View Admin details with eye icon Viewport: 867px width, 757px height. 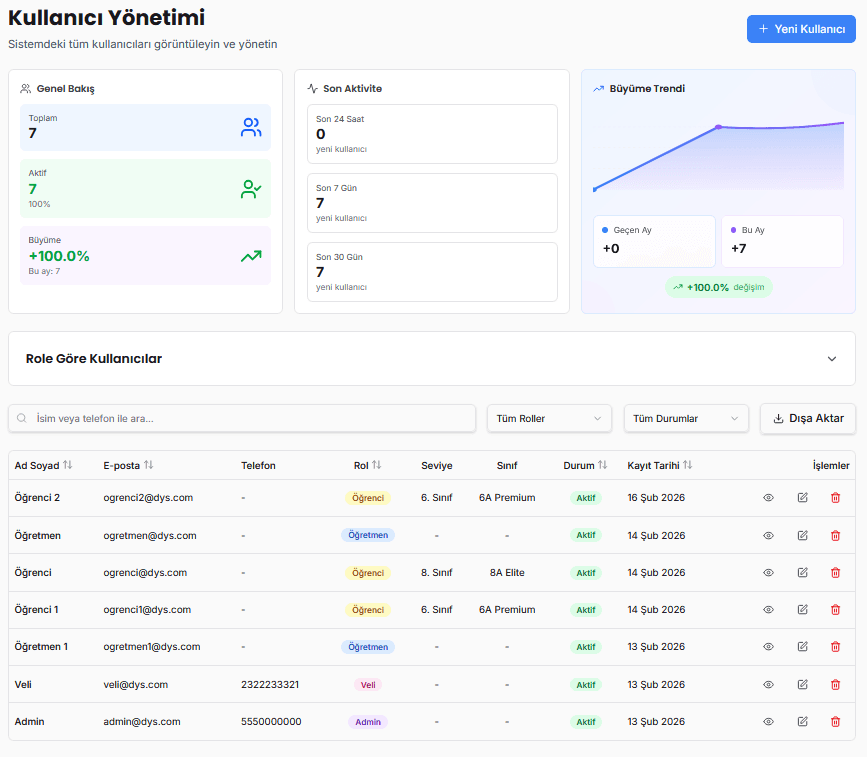(768, 721)
